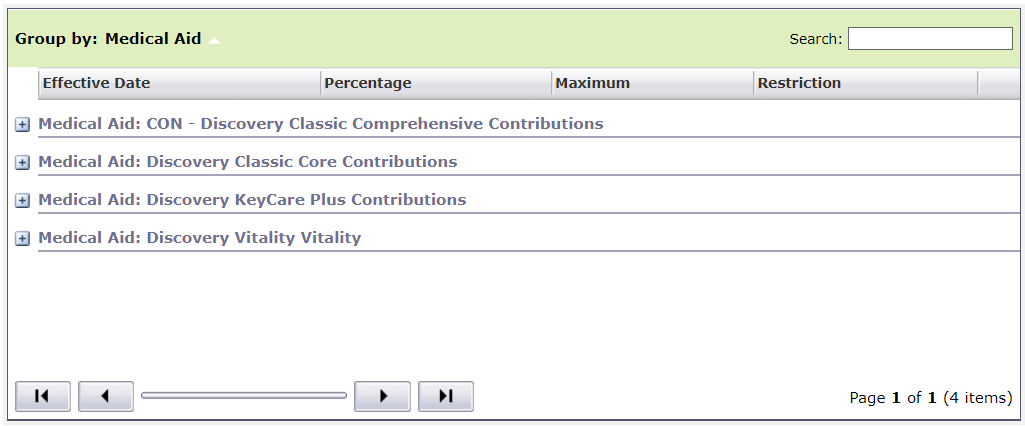Screen dimensions: 1025x426
Task: Focus the Search input field
Action: click(x=930, y=39)
